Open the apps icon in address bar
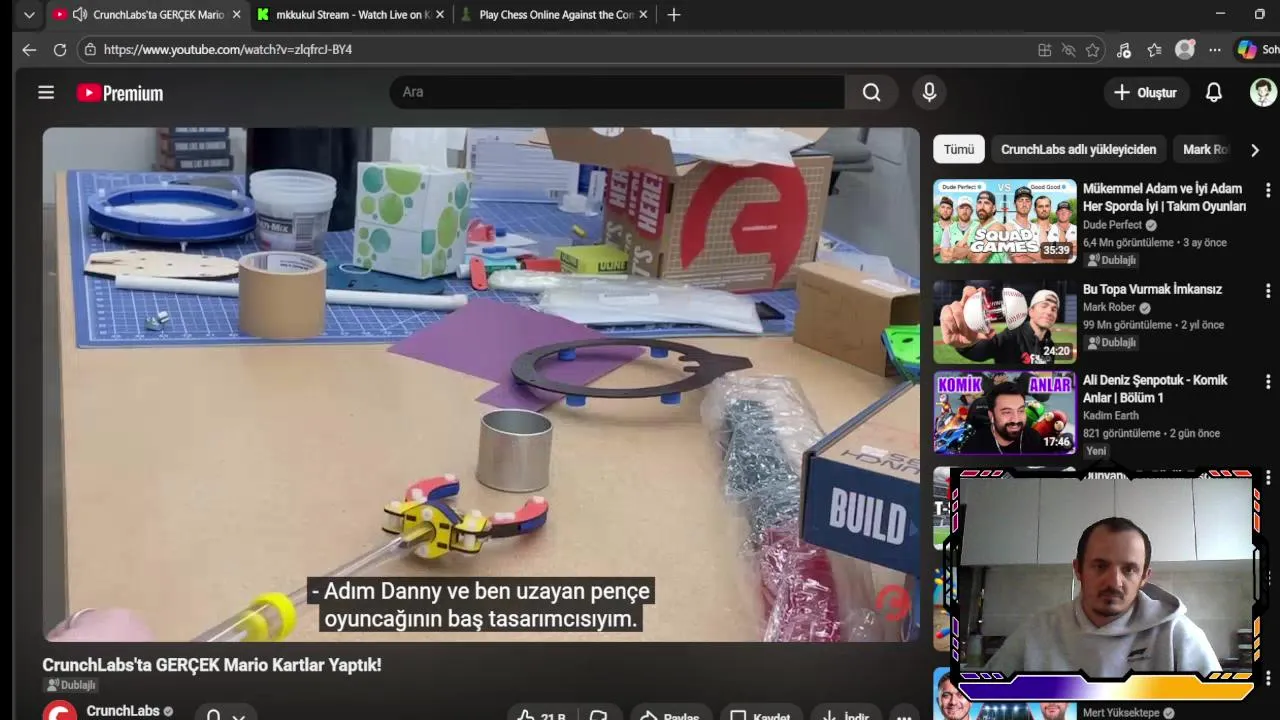 pos(1044,50)
